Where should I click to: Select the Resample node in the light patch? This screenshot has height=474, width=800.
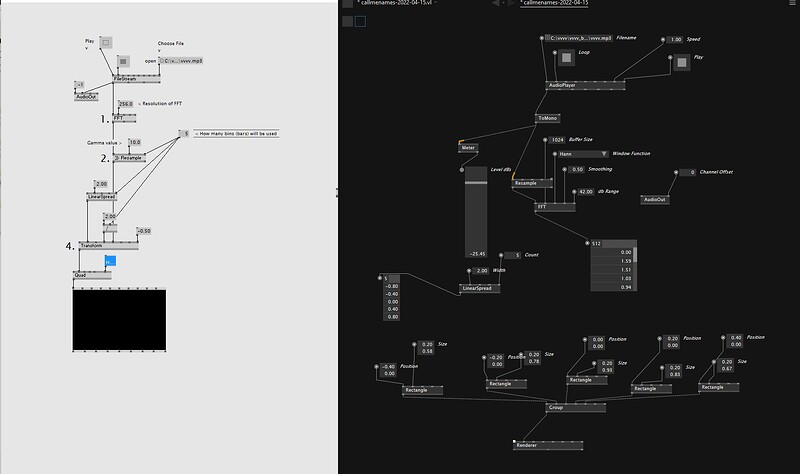tap(130, 158)
